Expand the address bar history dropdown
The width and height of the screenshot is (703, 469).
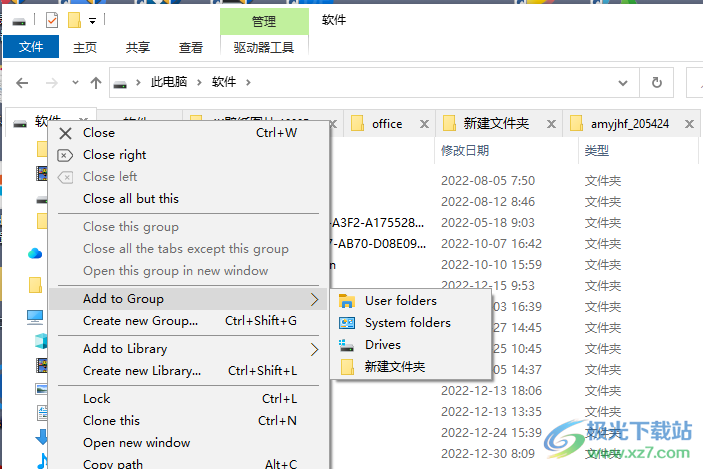pos(622,83)
